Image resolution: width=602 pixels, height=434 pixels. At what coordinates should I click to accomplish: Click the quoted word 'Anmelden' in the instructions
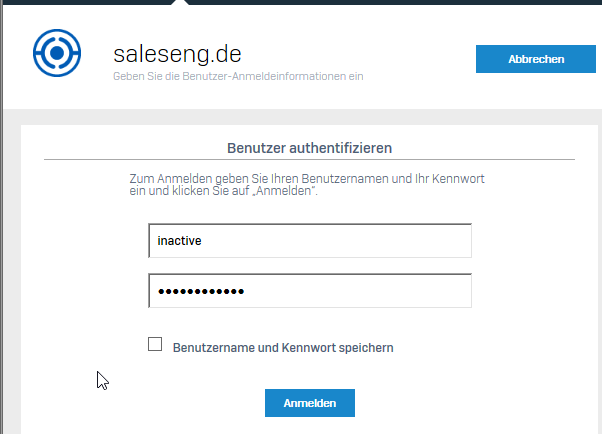(x=284, y=191)
